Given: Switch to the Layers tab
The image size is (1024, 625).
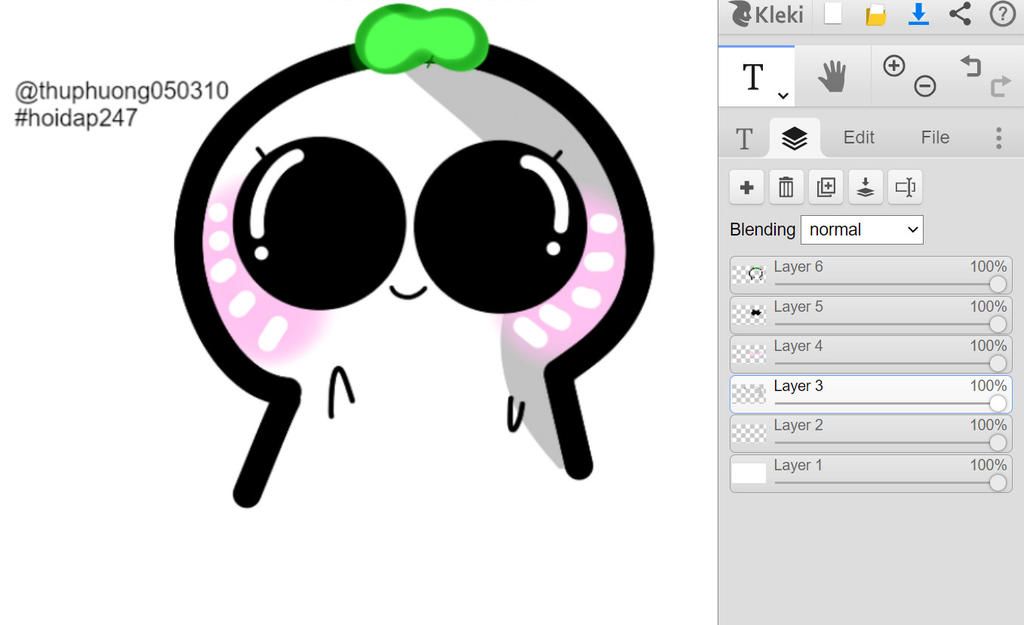Looking at the screenshot, I should pyautogui.click(x=794, y=138).
